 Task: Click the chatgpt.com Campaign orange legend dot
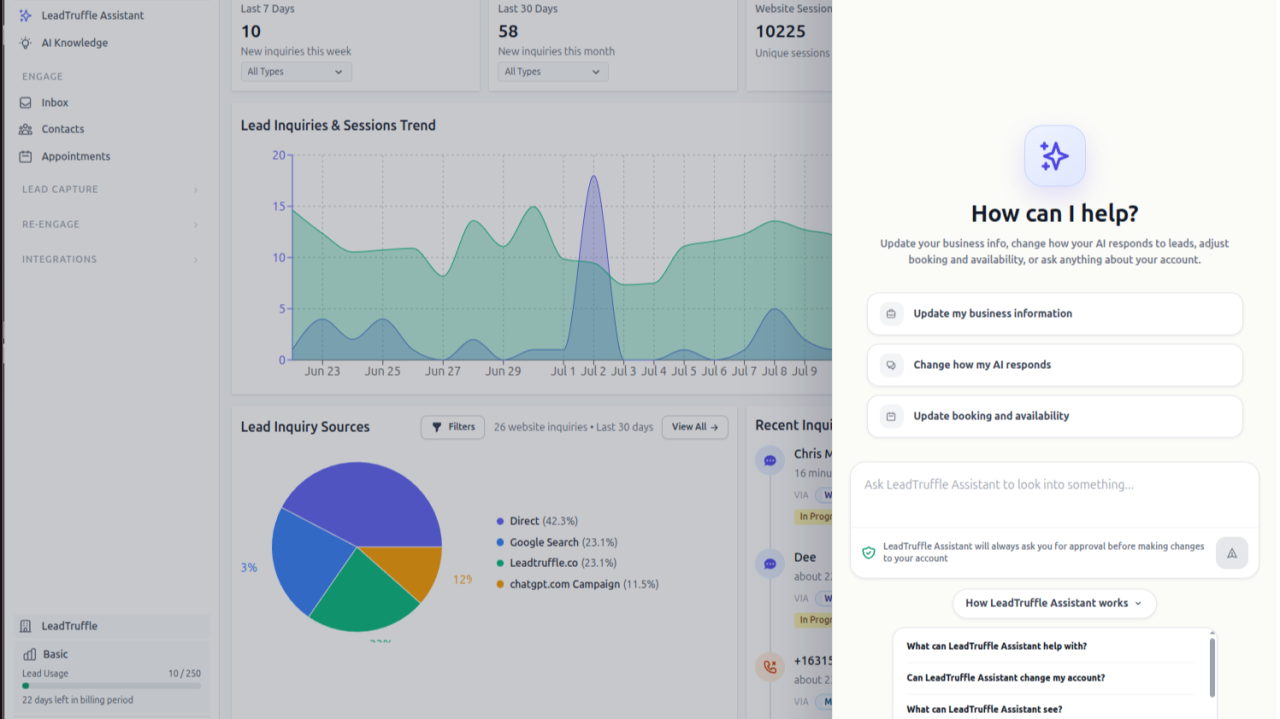click(x=500, y=585)
